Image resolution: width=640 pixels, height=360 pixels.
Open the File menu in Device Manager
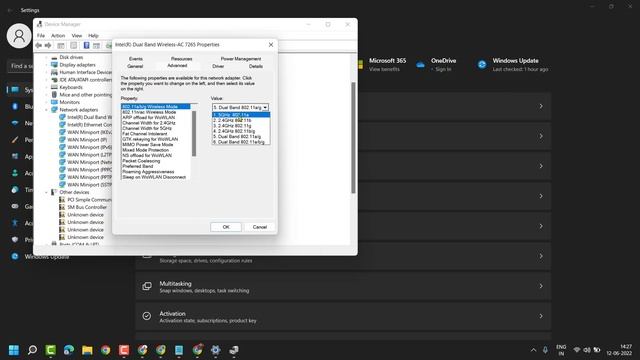(x=41, y=36)
